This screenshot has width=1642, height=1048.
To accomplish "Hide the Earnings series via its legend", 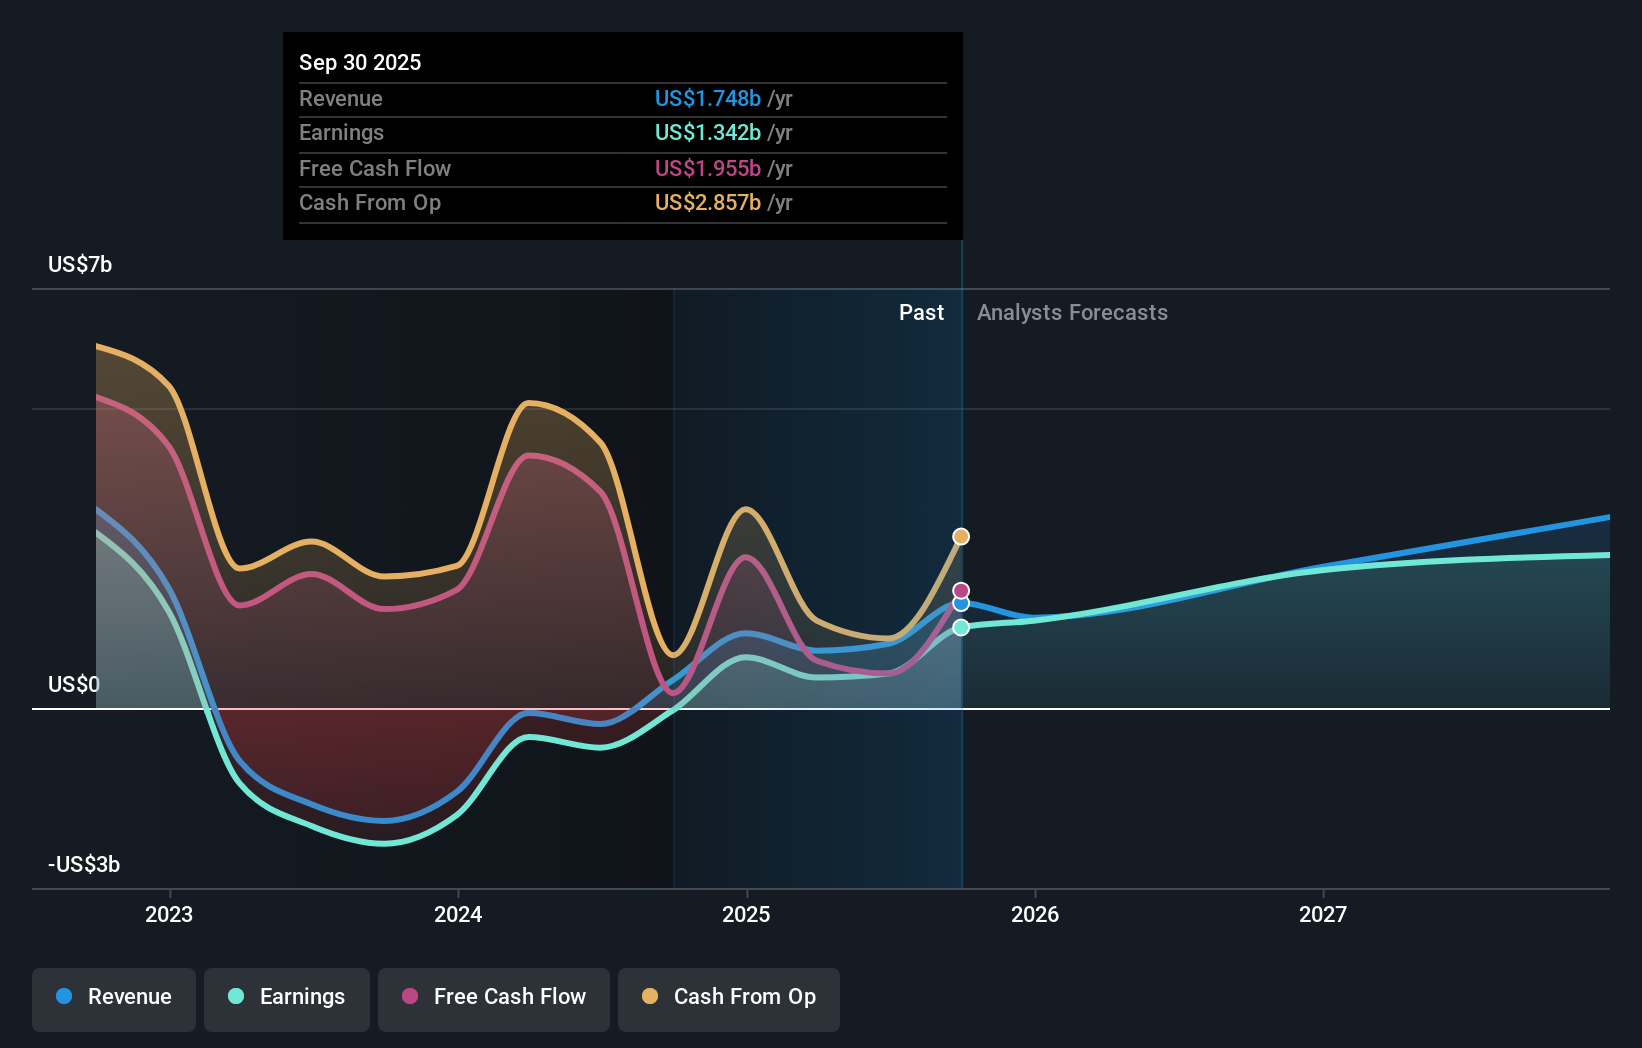I will coord(286,997).
